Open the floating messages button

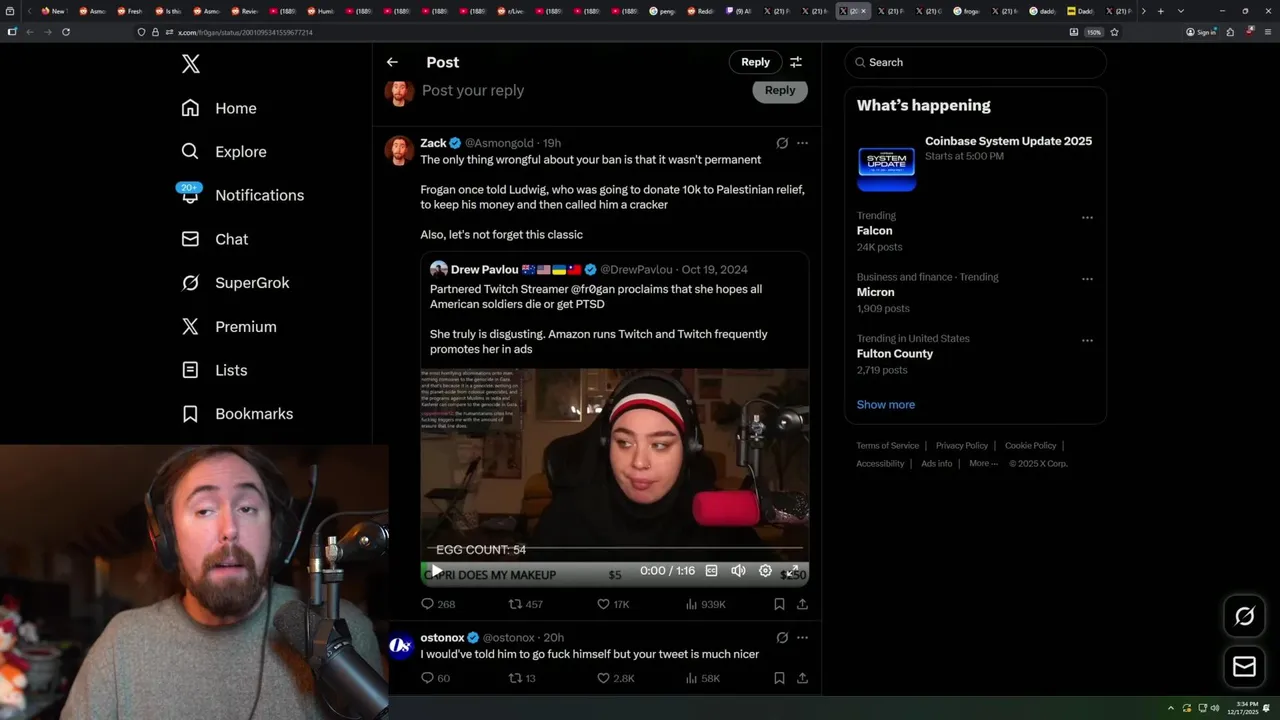click(1244, 666)
